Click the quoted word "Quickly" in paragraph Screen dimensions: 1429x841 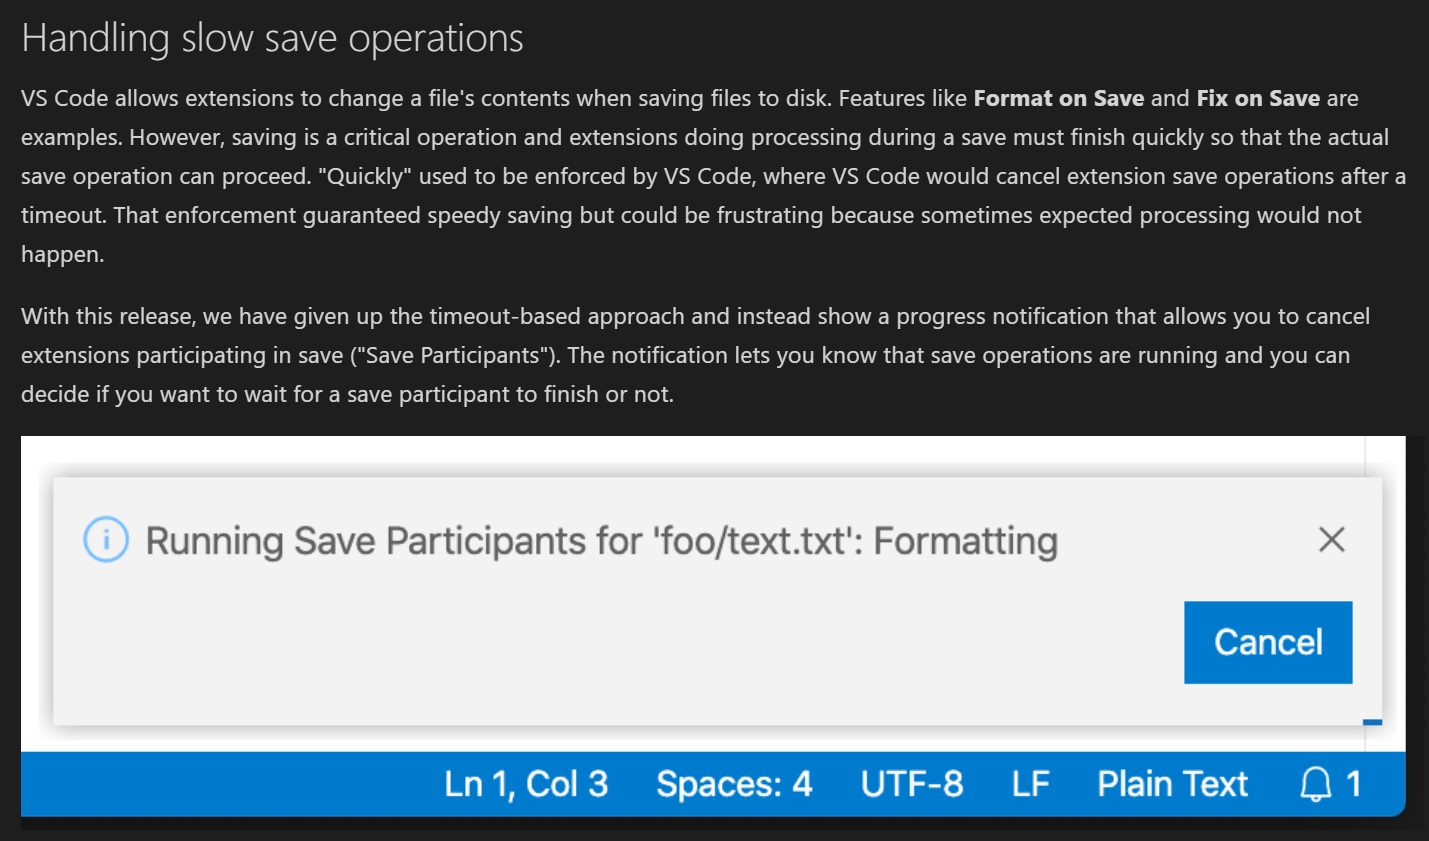pyautogui.click(x=365, y=176)
